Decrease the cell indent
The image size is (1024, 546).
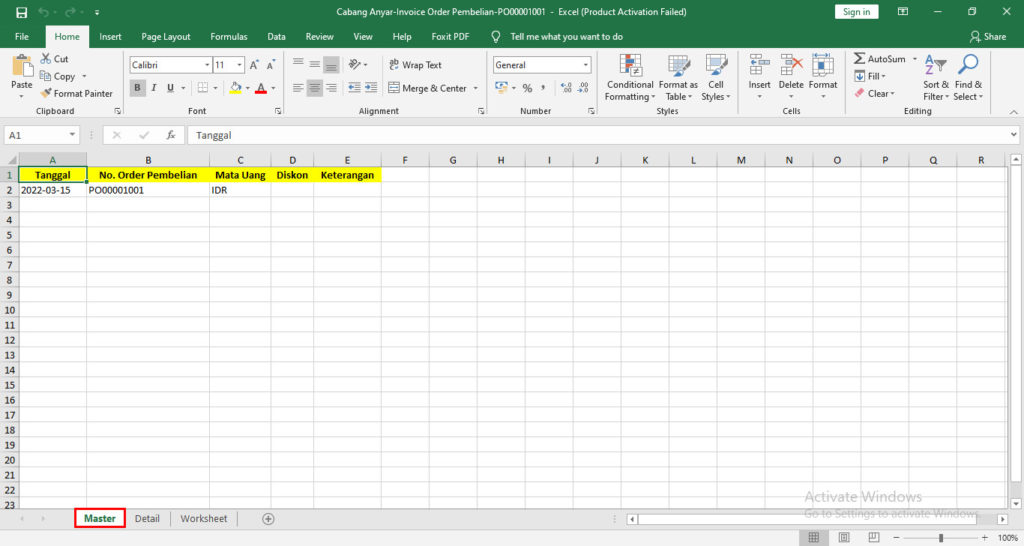354,88
